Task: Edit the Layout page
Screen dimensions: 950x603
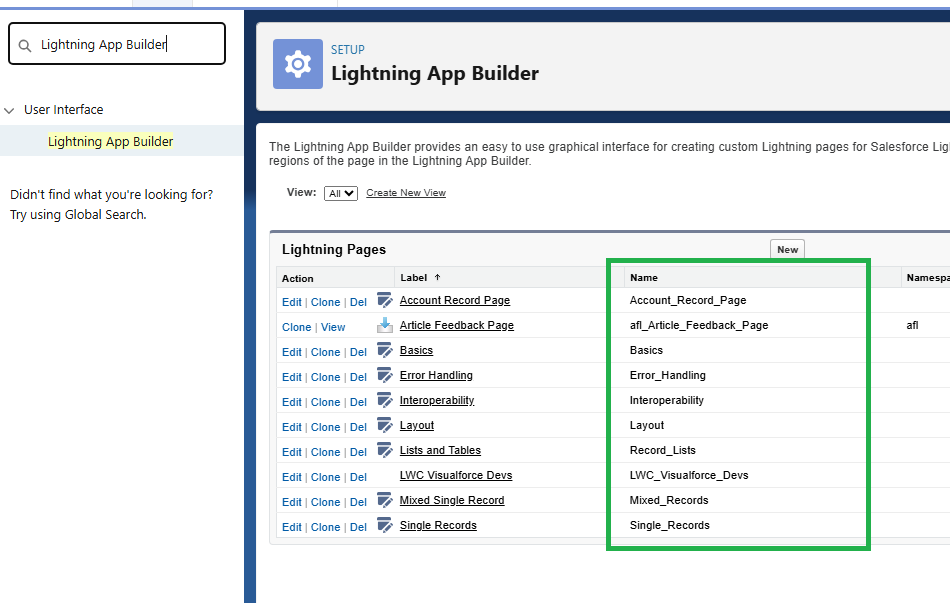Action: 291,427
